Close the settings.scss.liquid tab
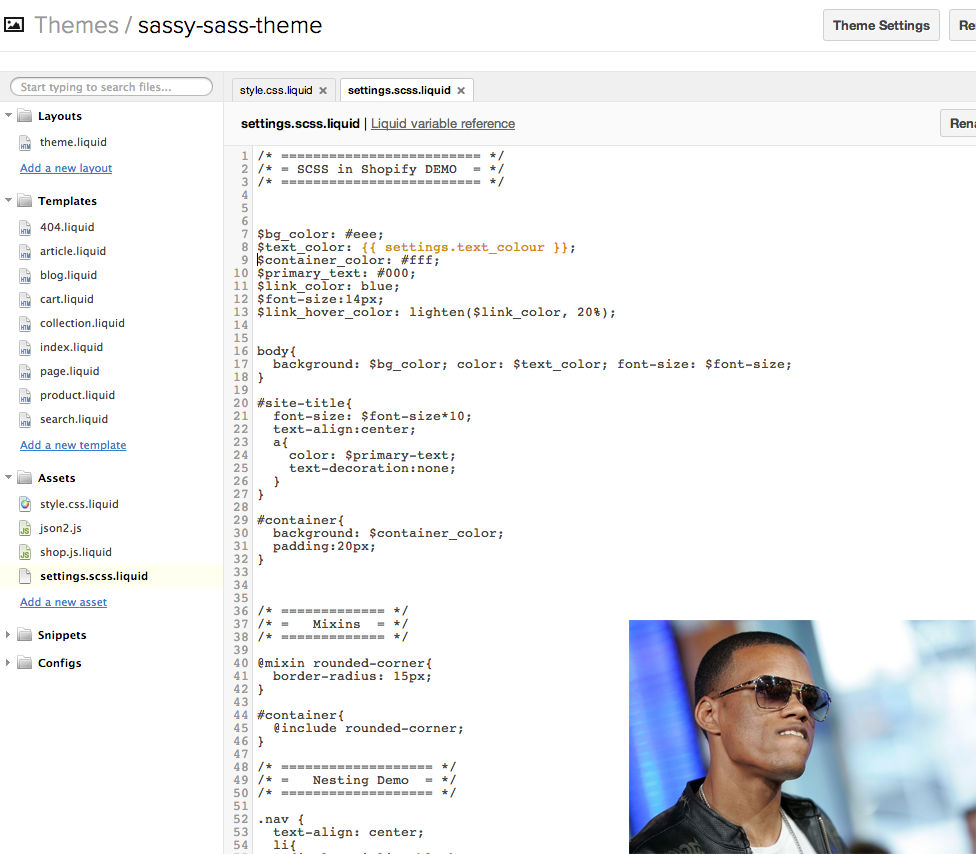 pyautogui.click(x=461, y=91)
